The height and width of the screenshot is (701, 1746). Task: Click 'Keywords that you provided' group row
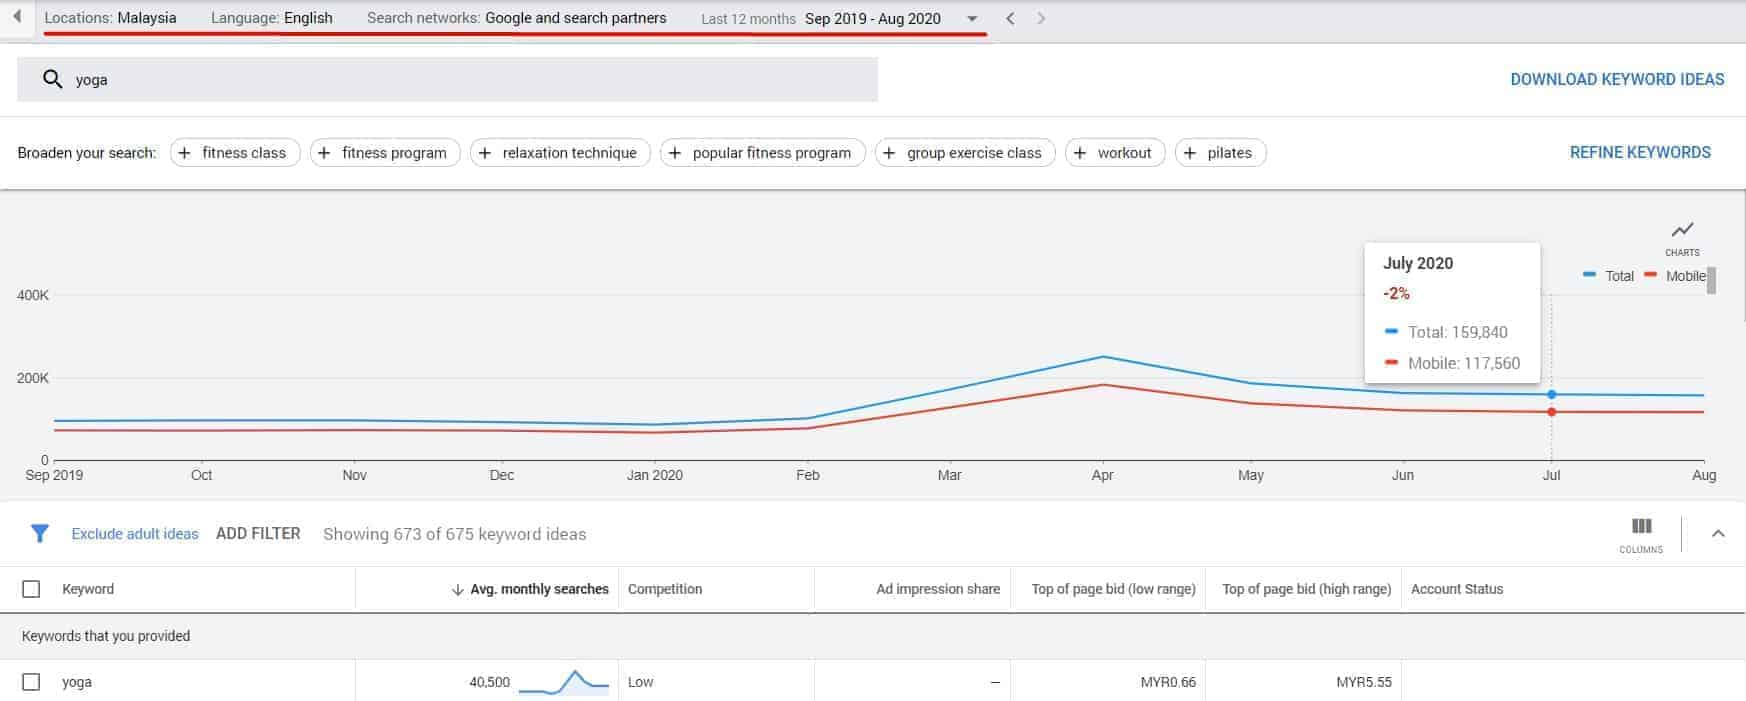tap(873, 636)
